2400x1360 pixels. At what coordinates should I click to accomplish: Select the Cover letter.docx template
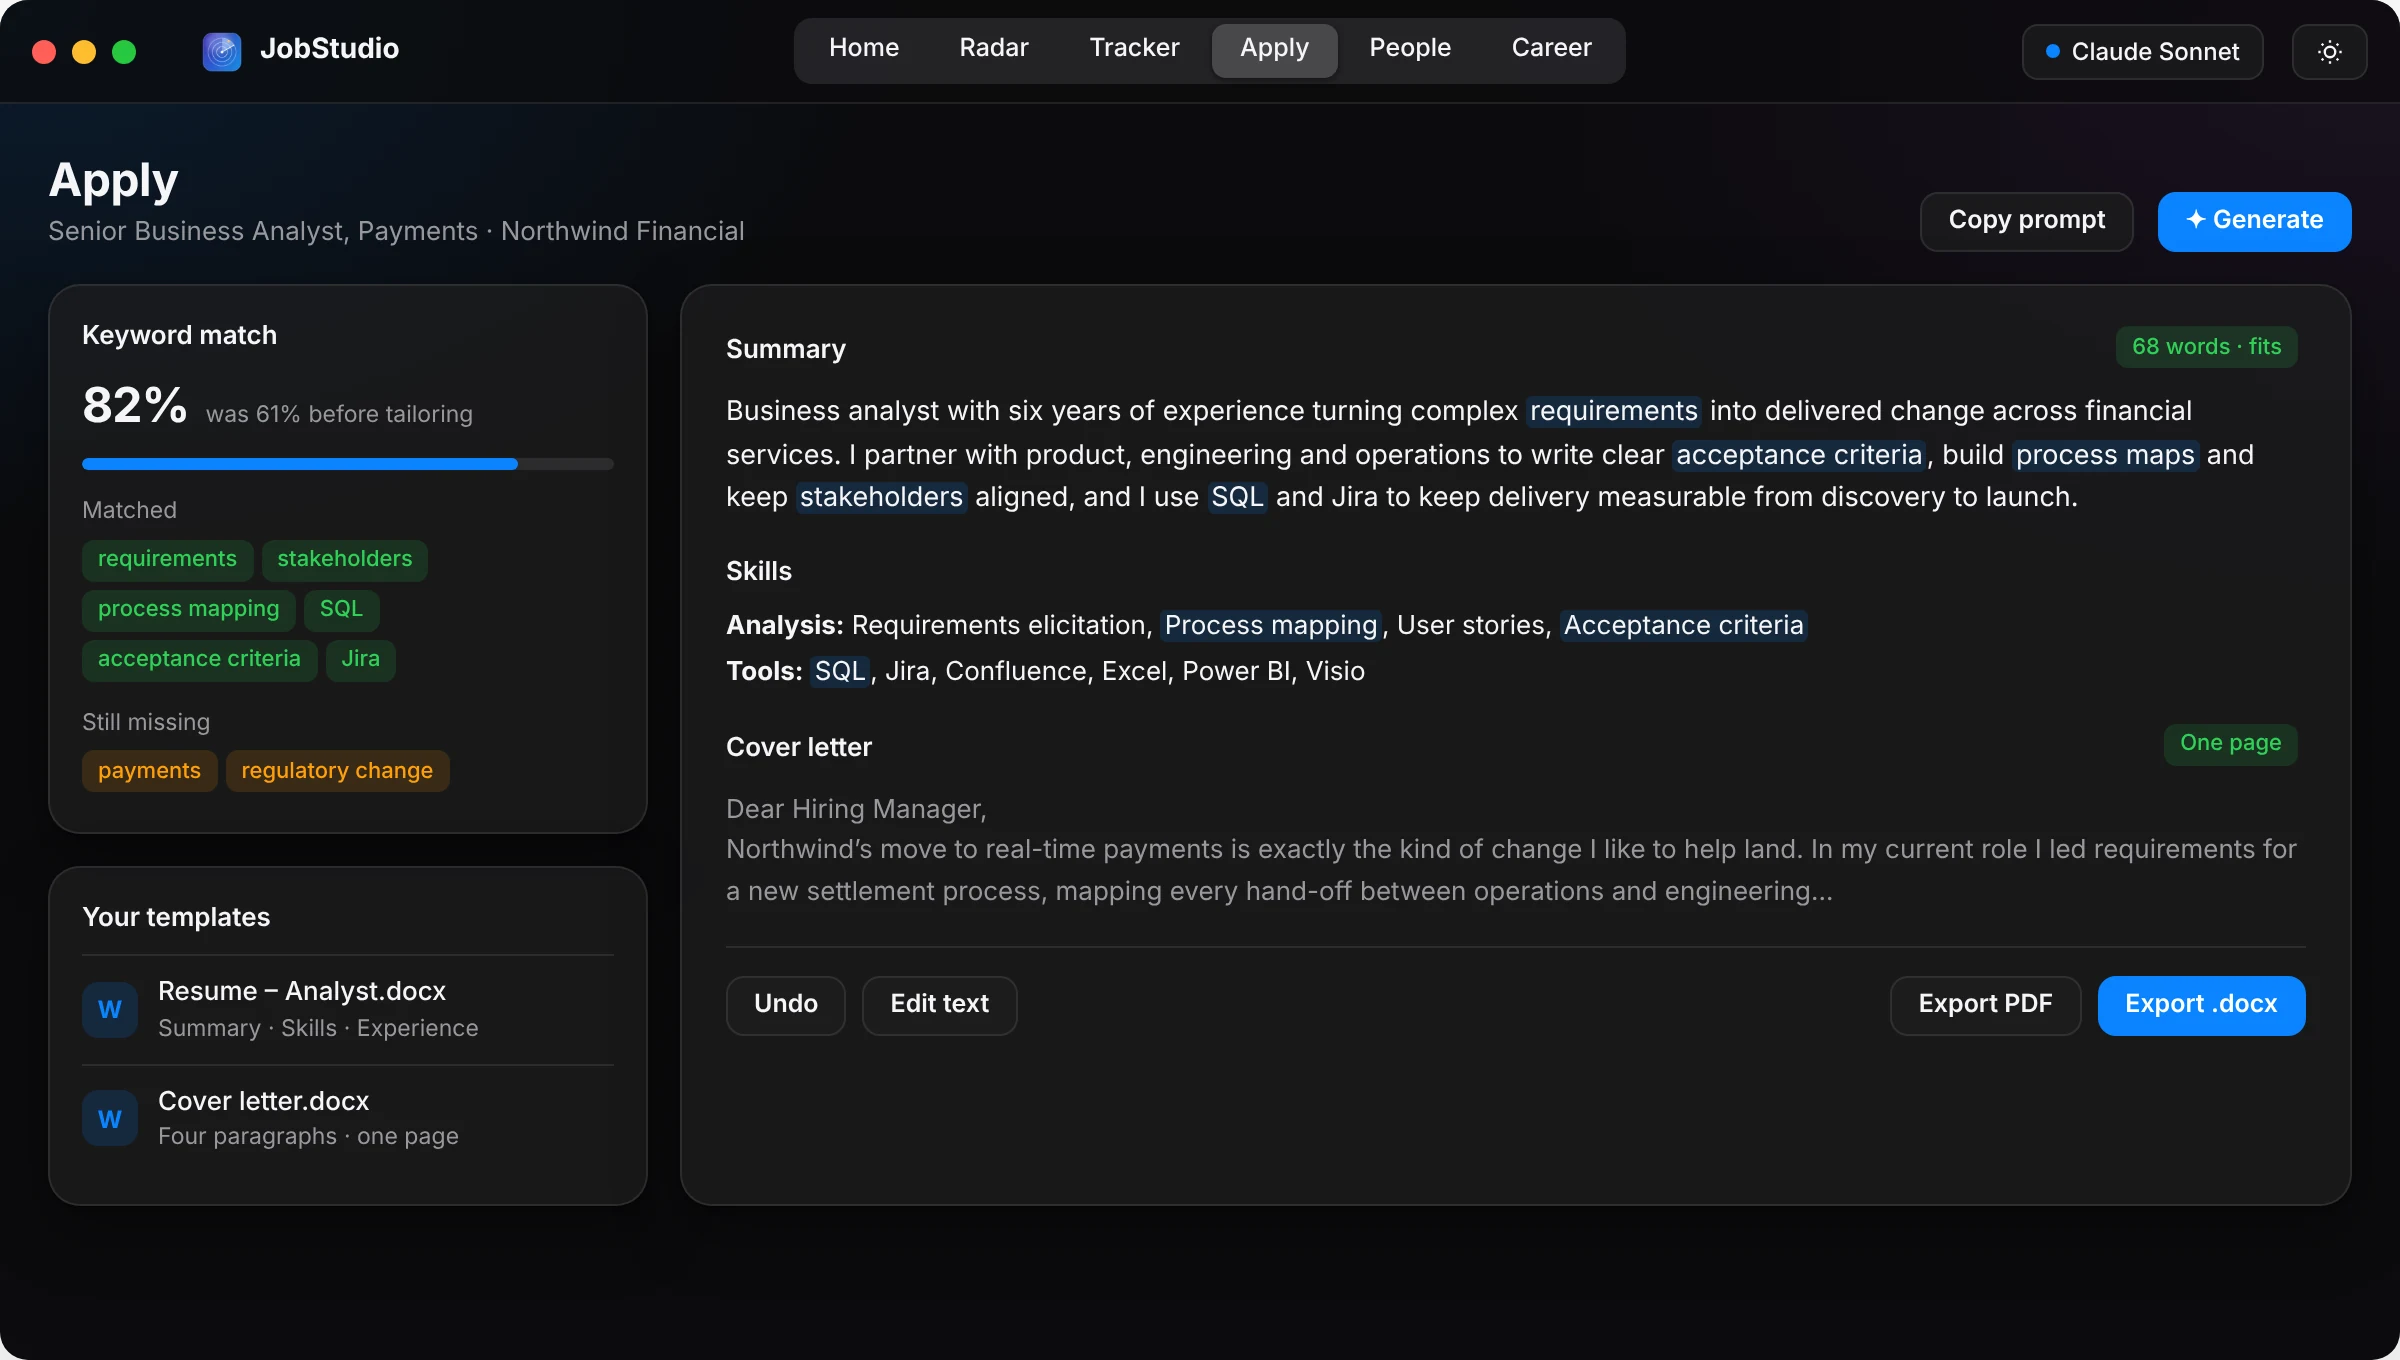[348, 1119]
